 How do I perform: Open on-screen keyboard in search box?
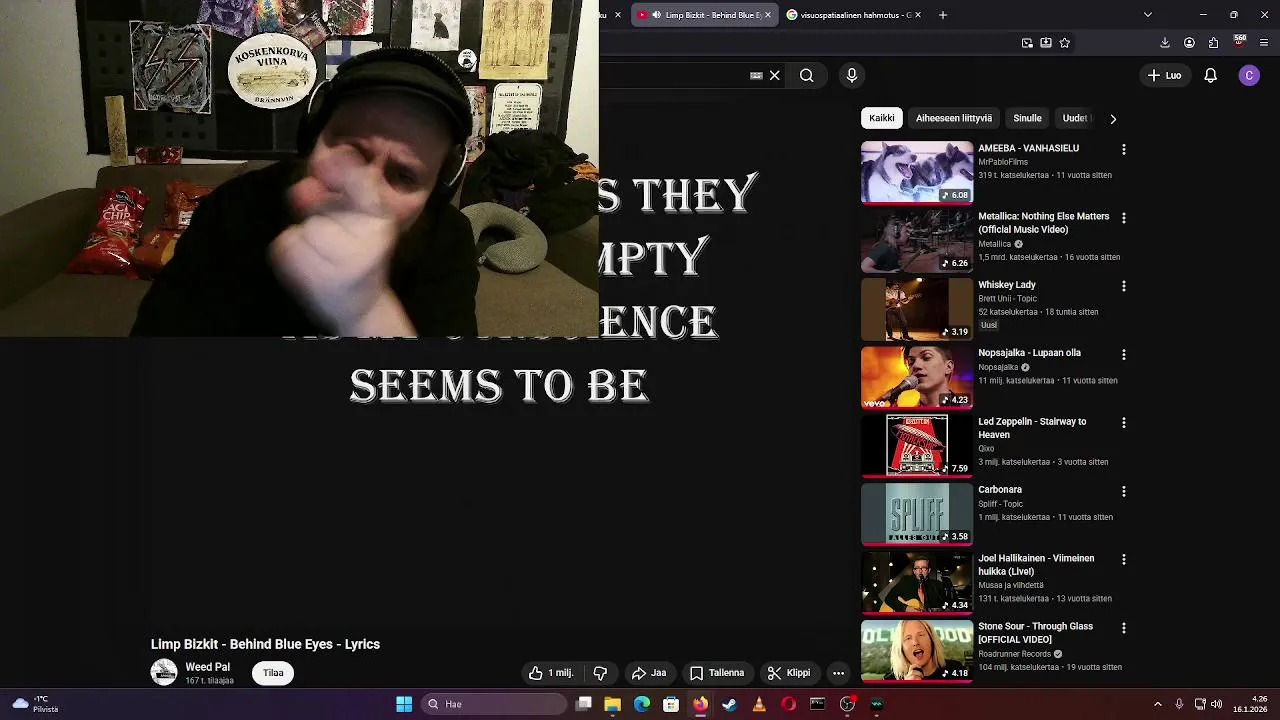[x=756, y=75]
